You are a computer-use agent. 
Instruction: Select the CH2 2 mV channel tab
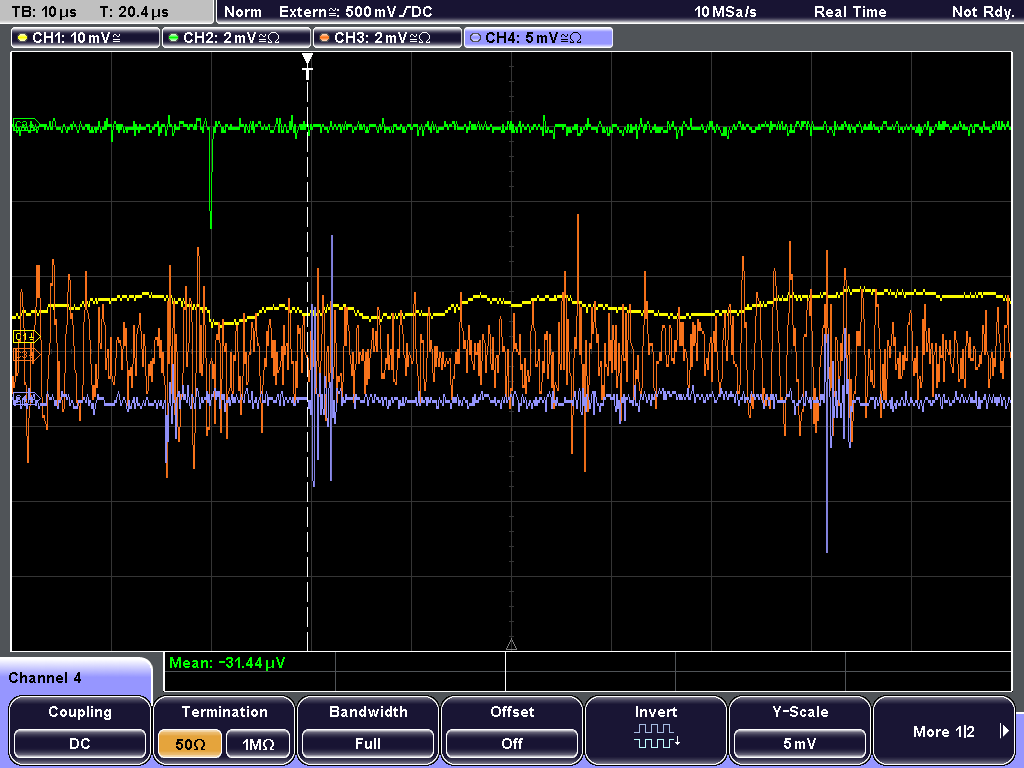(236, 38)
